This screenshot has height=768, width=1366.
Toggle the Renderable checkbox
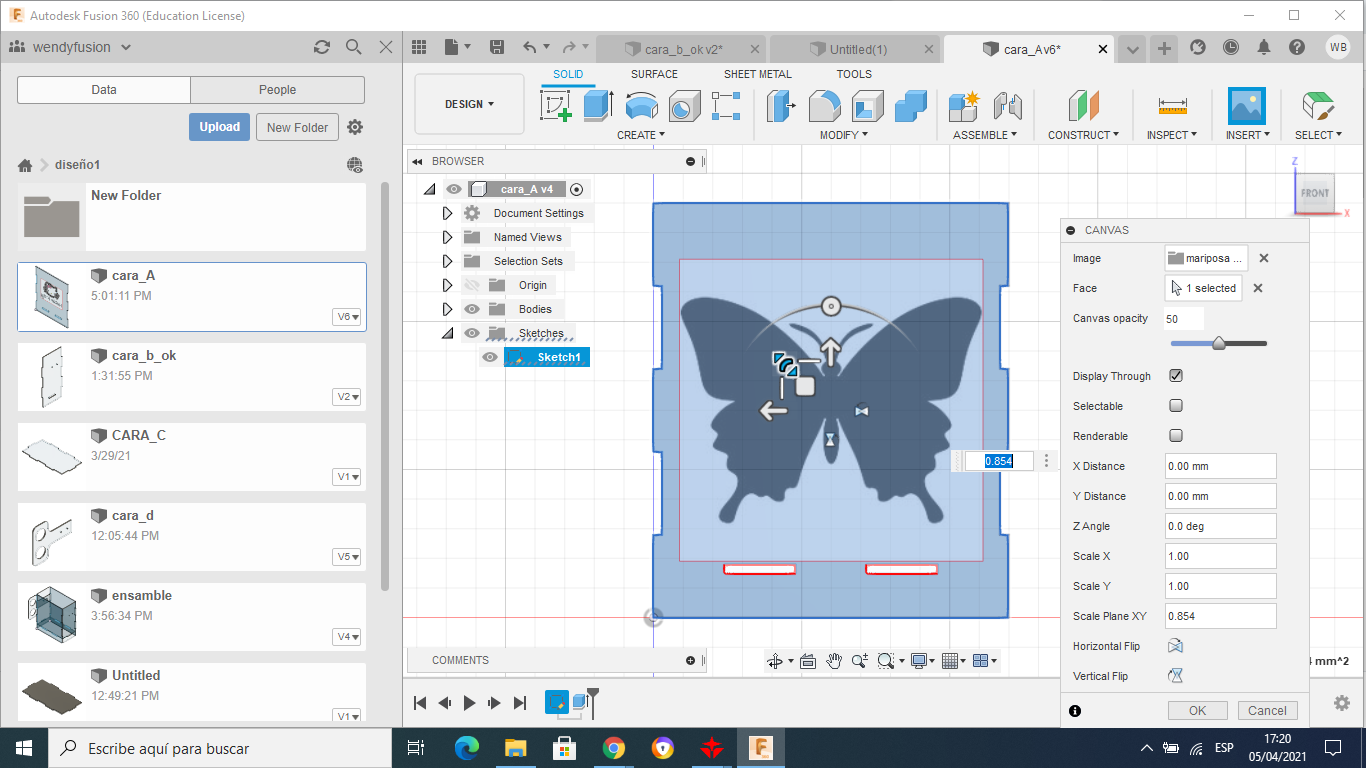1176,436
